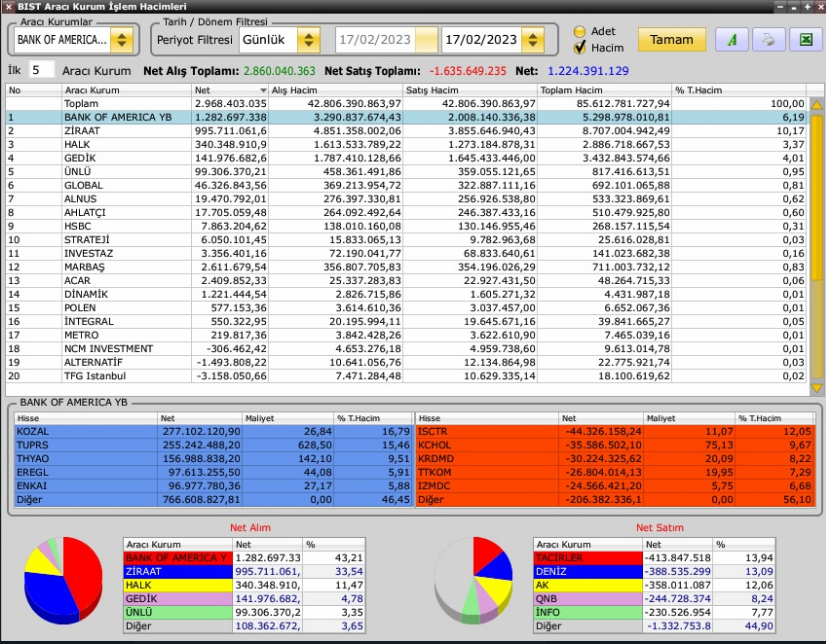Export the table with the Excel icon
This screenshot has width=826, height=644.
[805, 39]
